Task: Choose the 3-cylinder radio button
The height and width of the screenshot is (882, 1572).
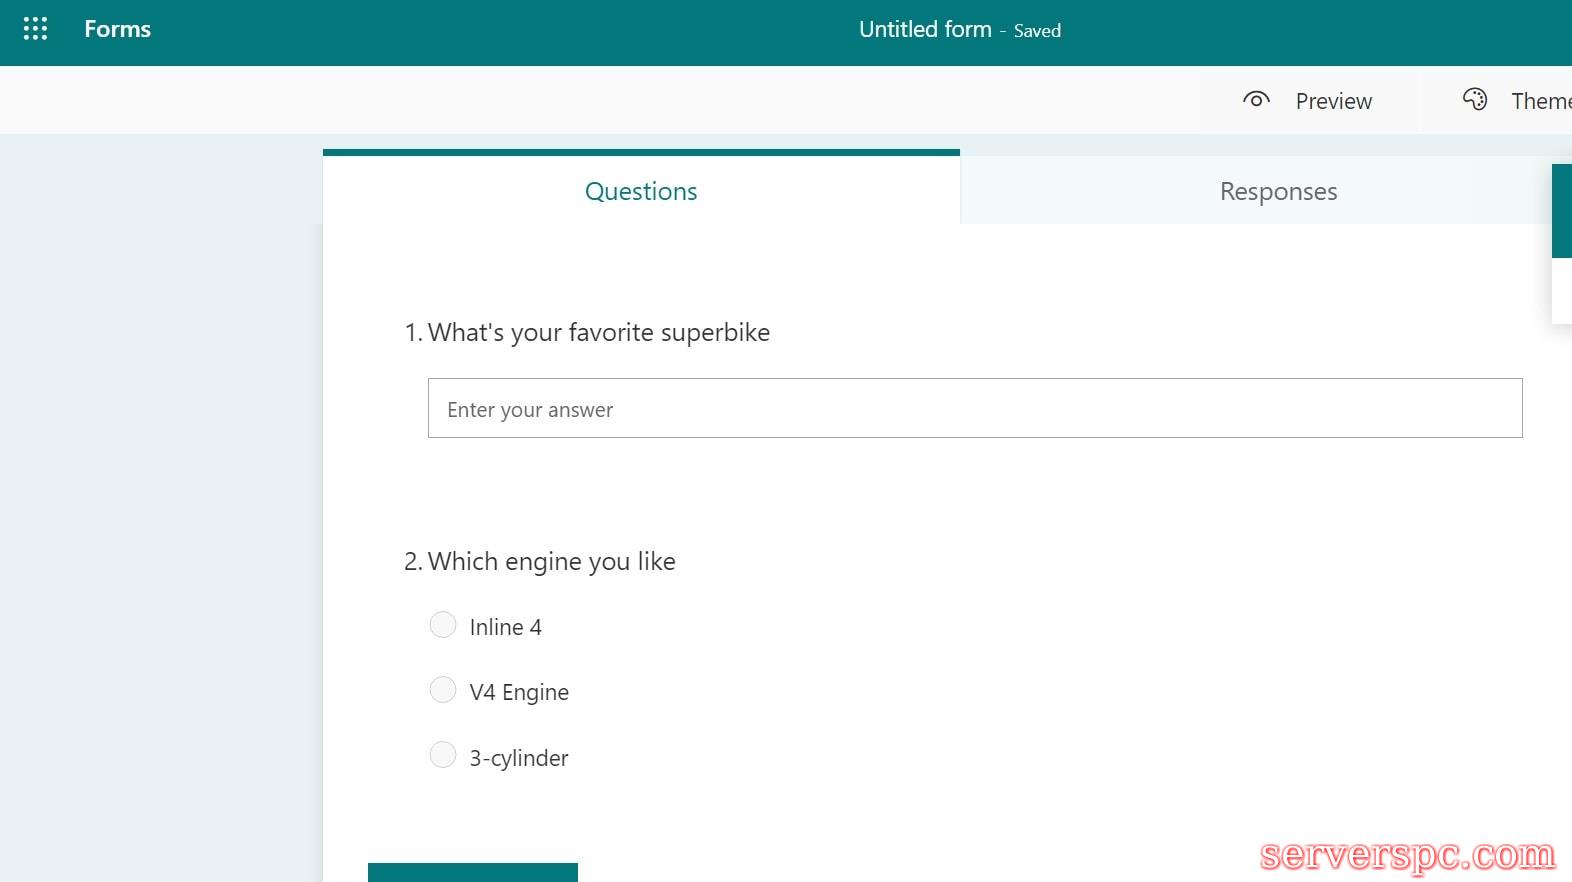Action: click(x=443, y=755)
